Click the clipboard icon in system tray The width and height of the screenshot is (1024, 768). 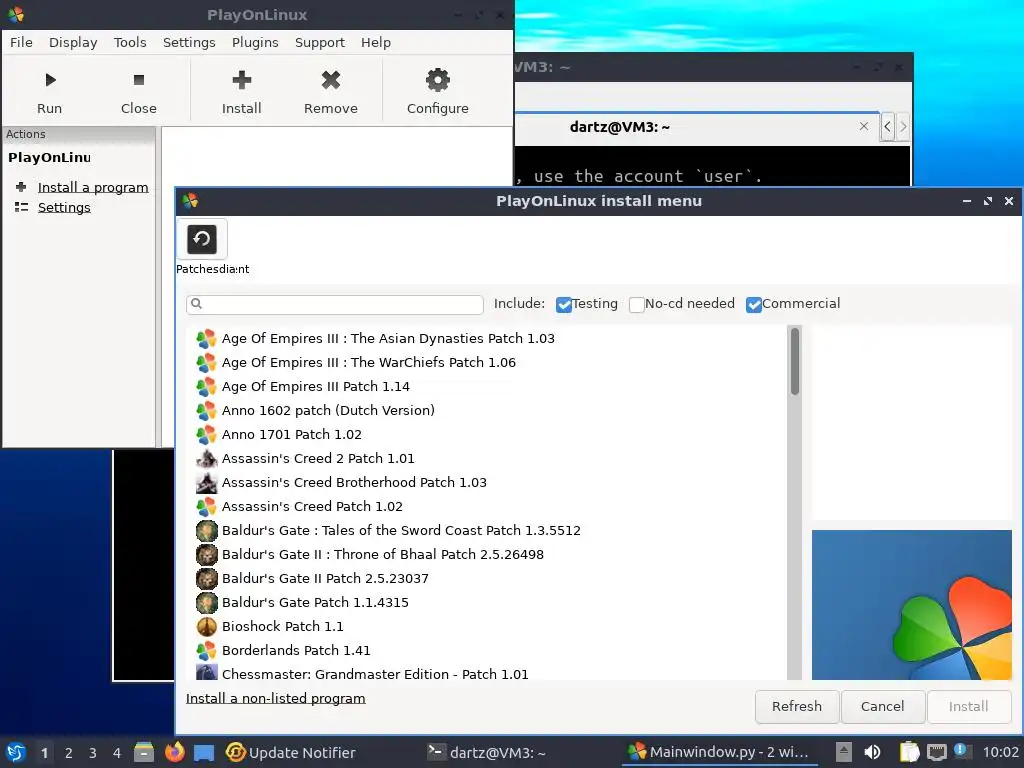pos(909,752)
